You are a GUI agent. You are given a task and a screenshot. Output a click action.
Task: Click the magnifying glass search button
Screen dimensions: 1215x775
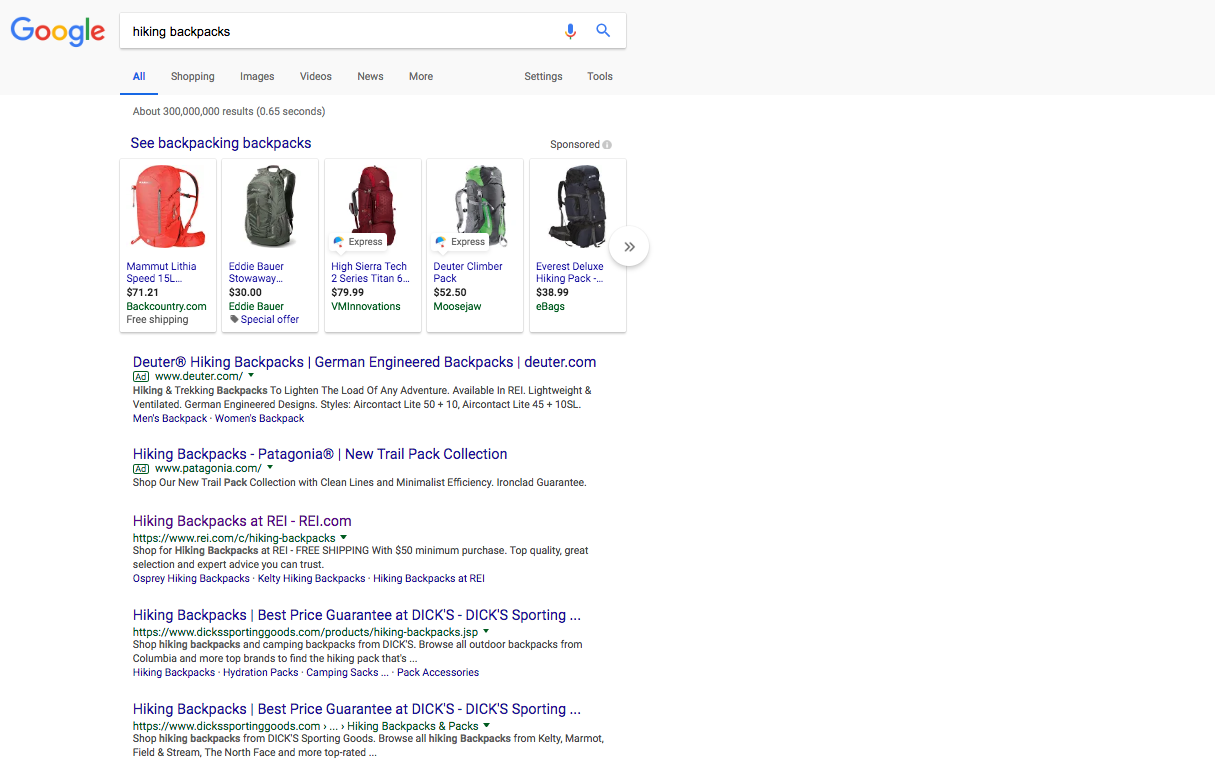point(603,31)
